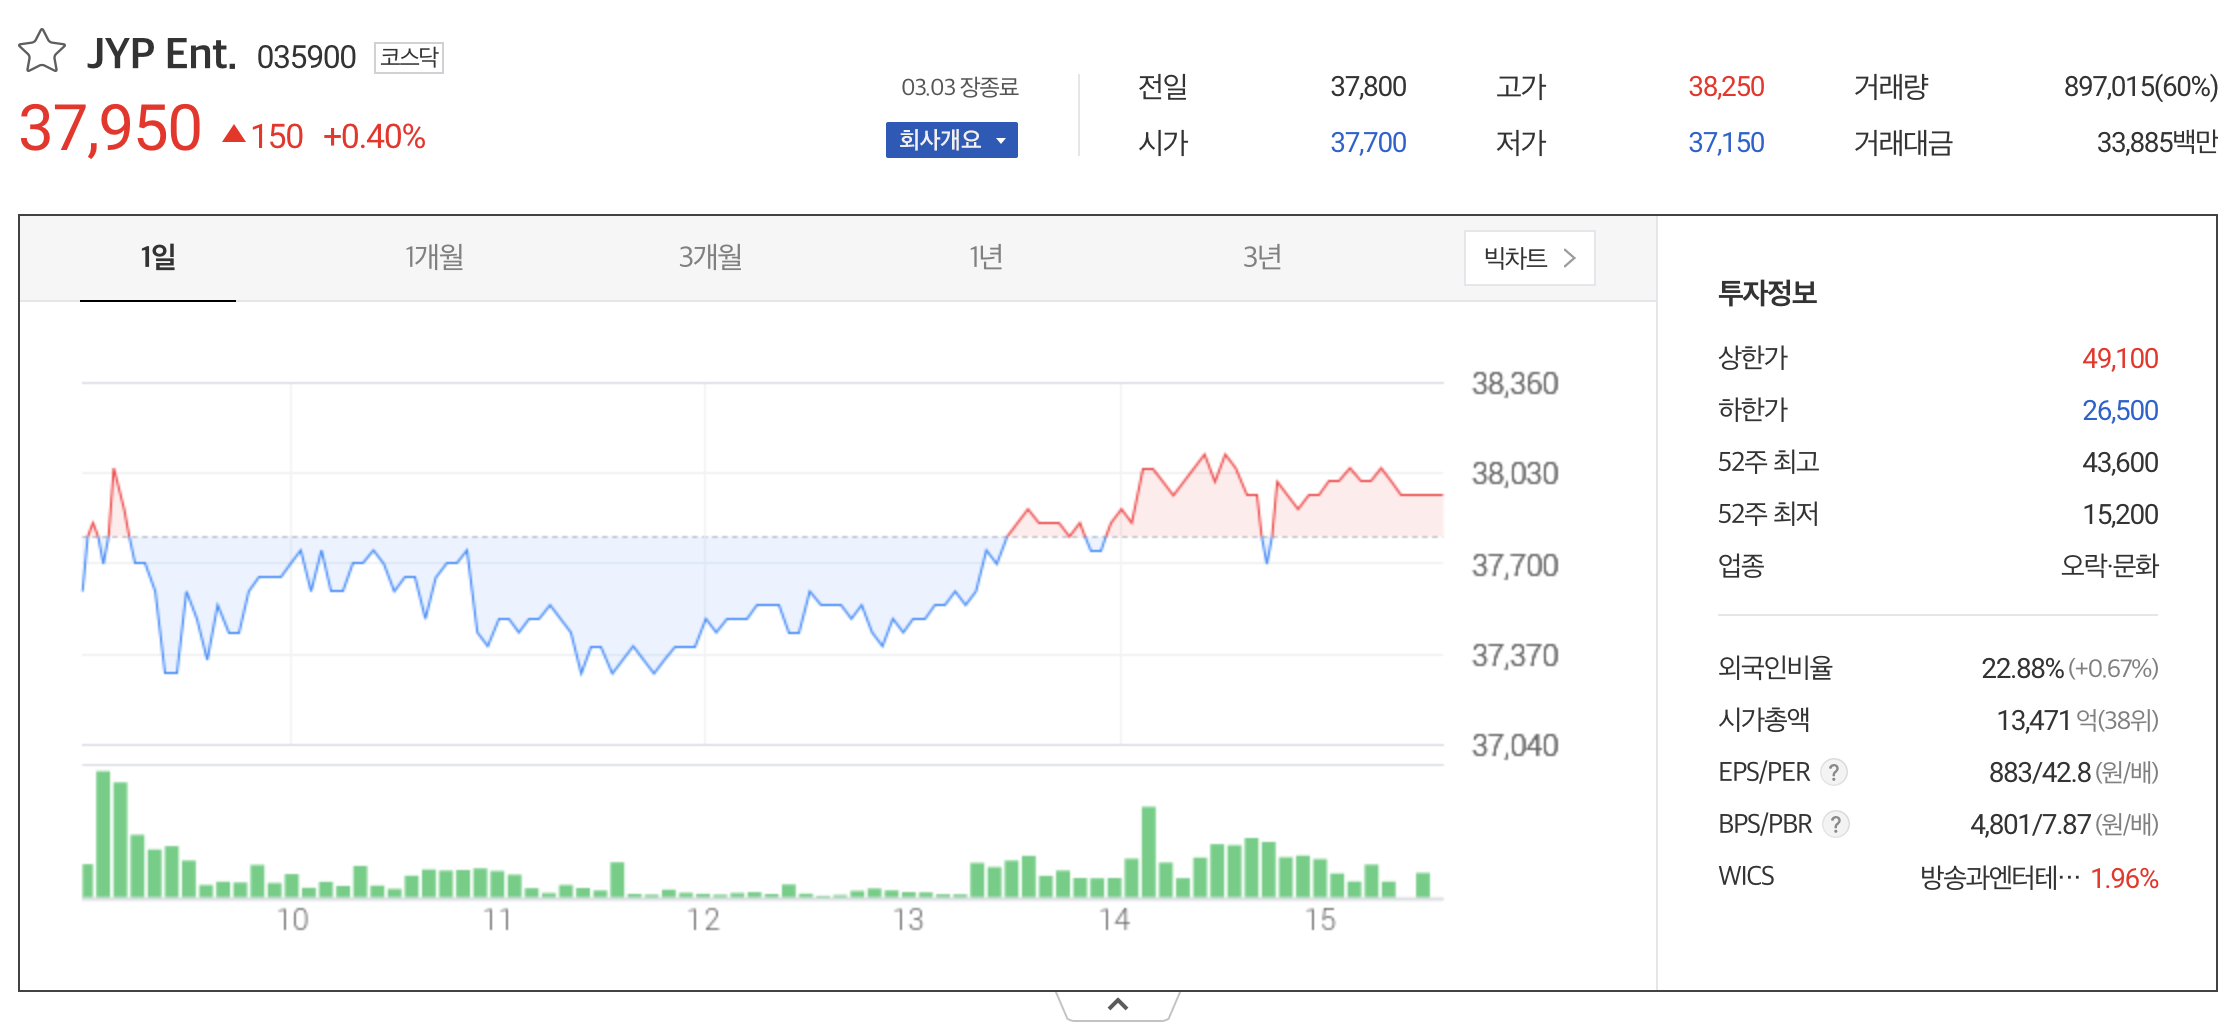Click the 전일 value 37,800
The height and width of the screenshot is (1024, 2230).
(1368, 87)
